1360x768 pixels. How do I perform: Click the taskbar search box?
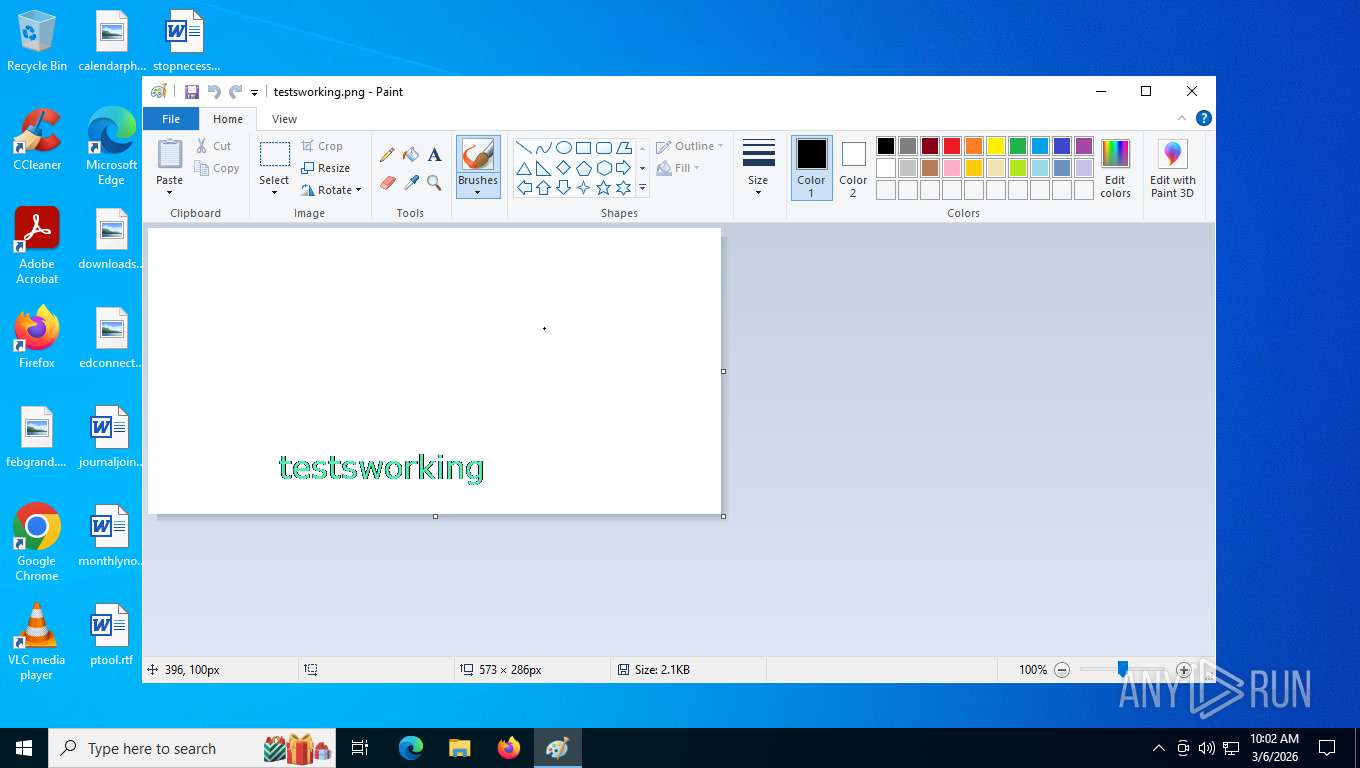pos(193,748)
